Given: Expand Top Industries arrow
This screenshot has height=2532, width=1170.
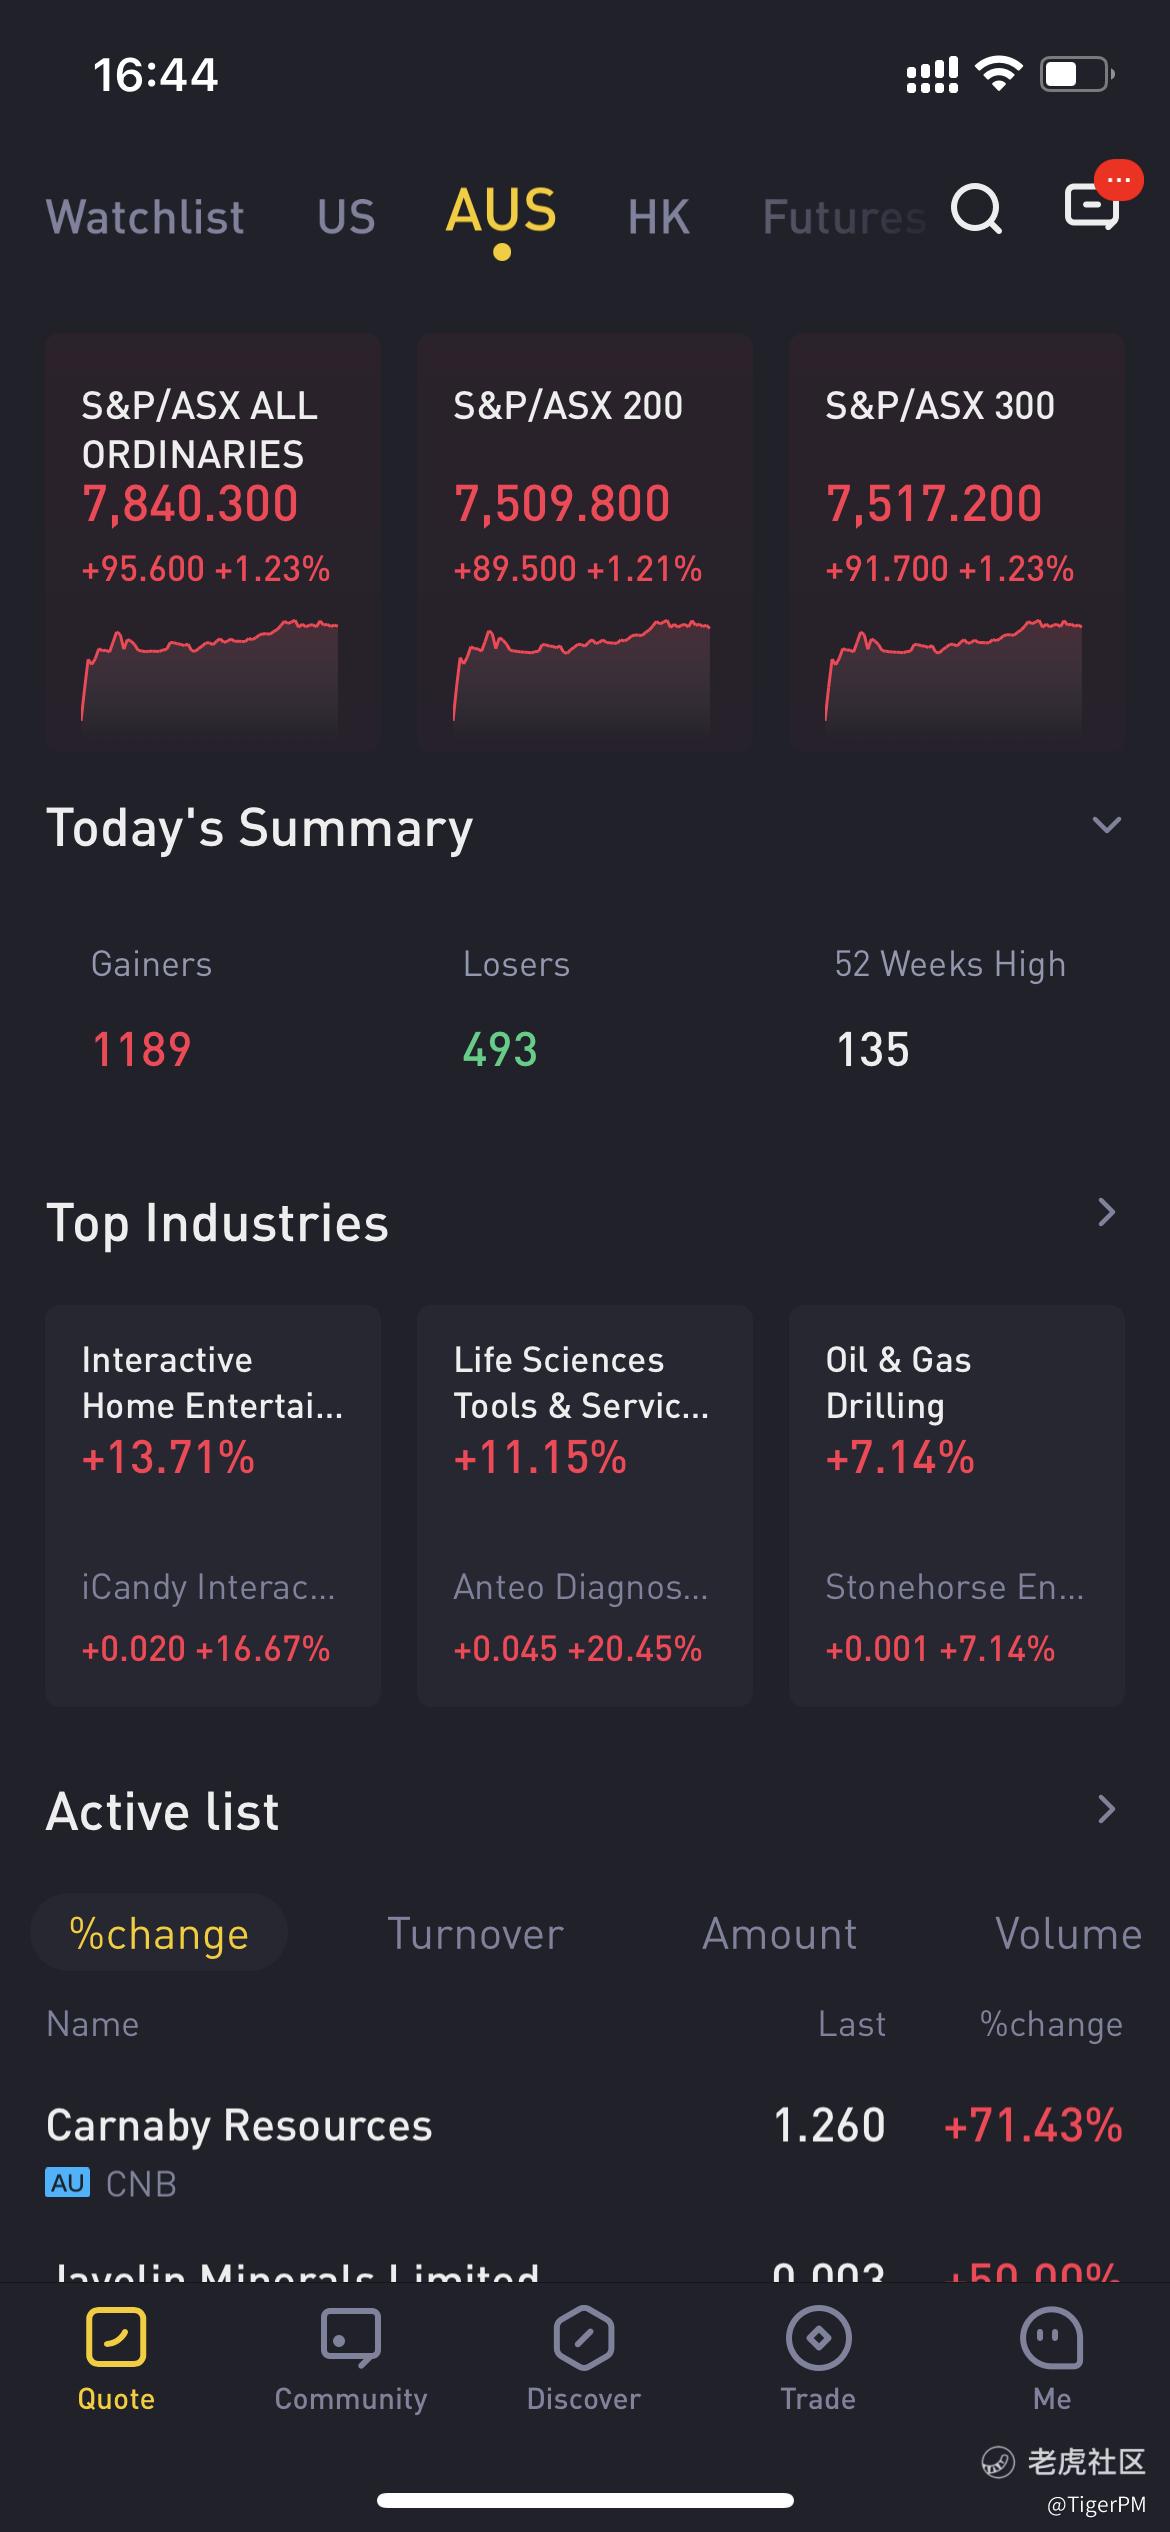Looking at the screenshot, I should [x=1106, y=1212].
